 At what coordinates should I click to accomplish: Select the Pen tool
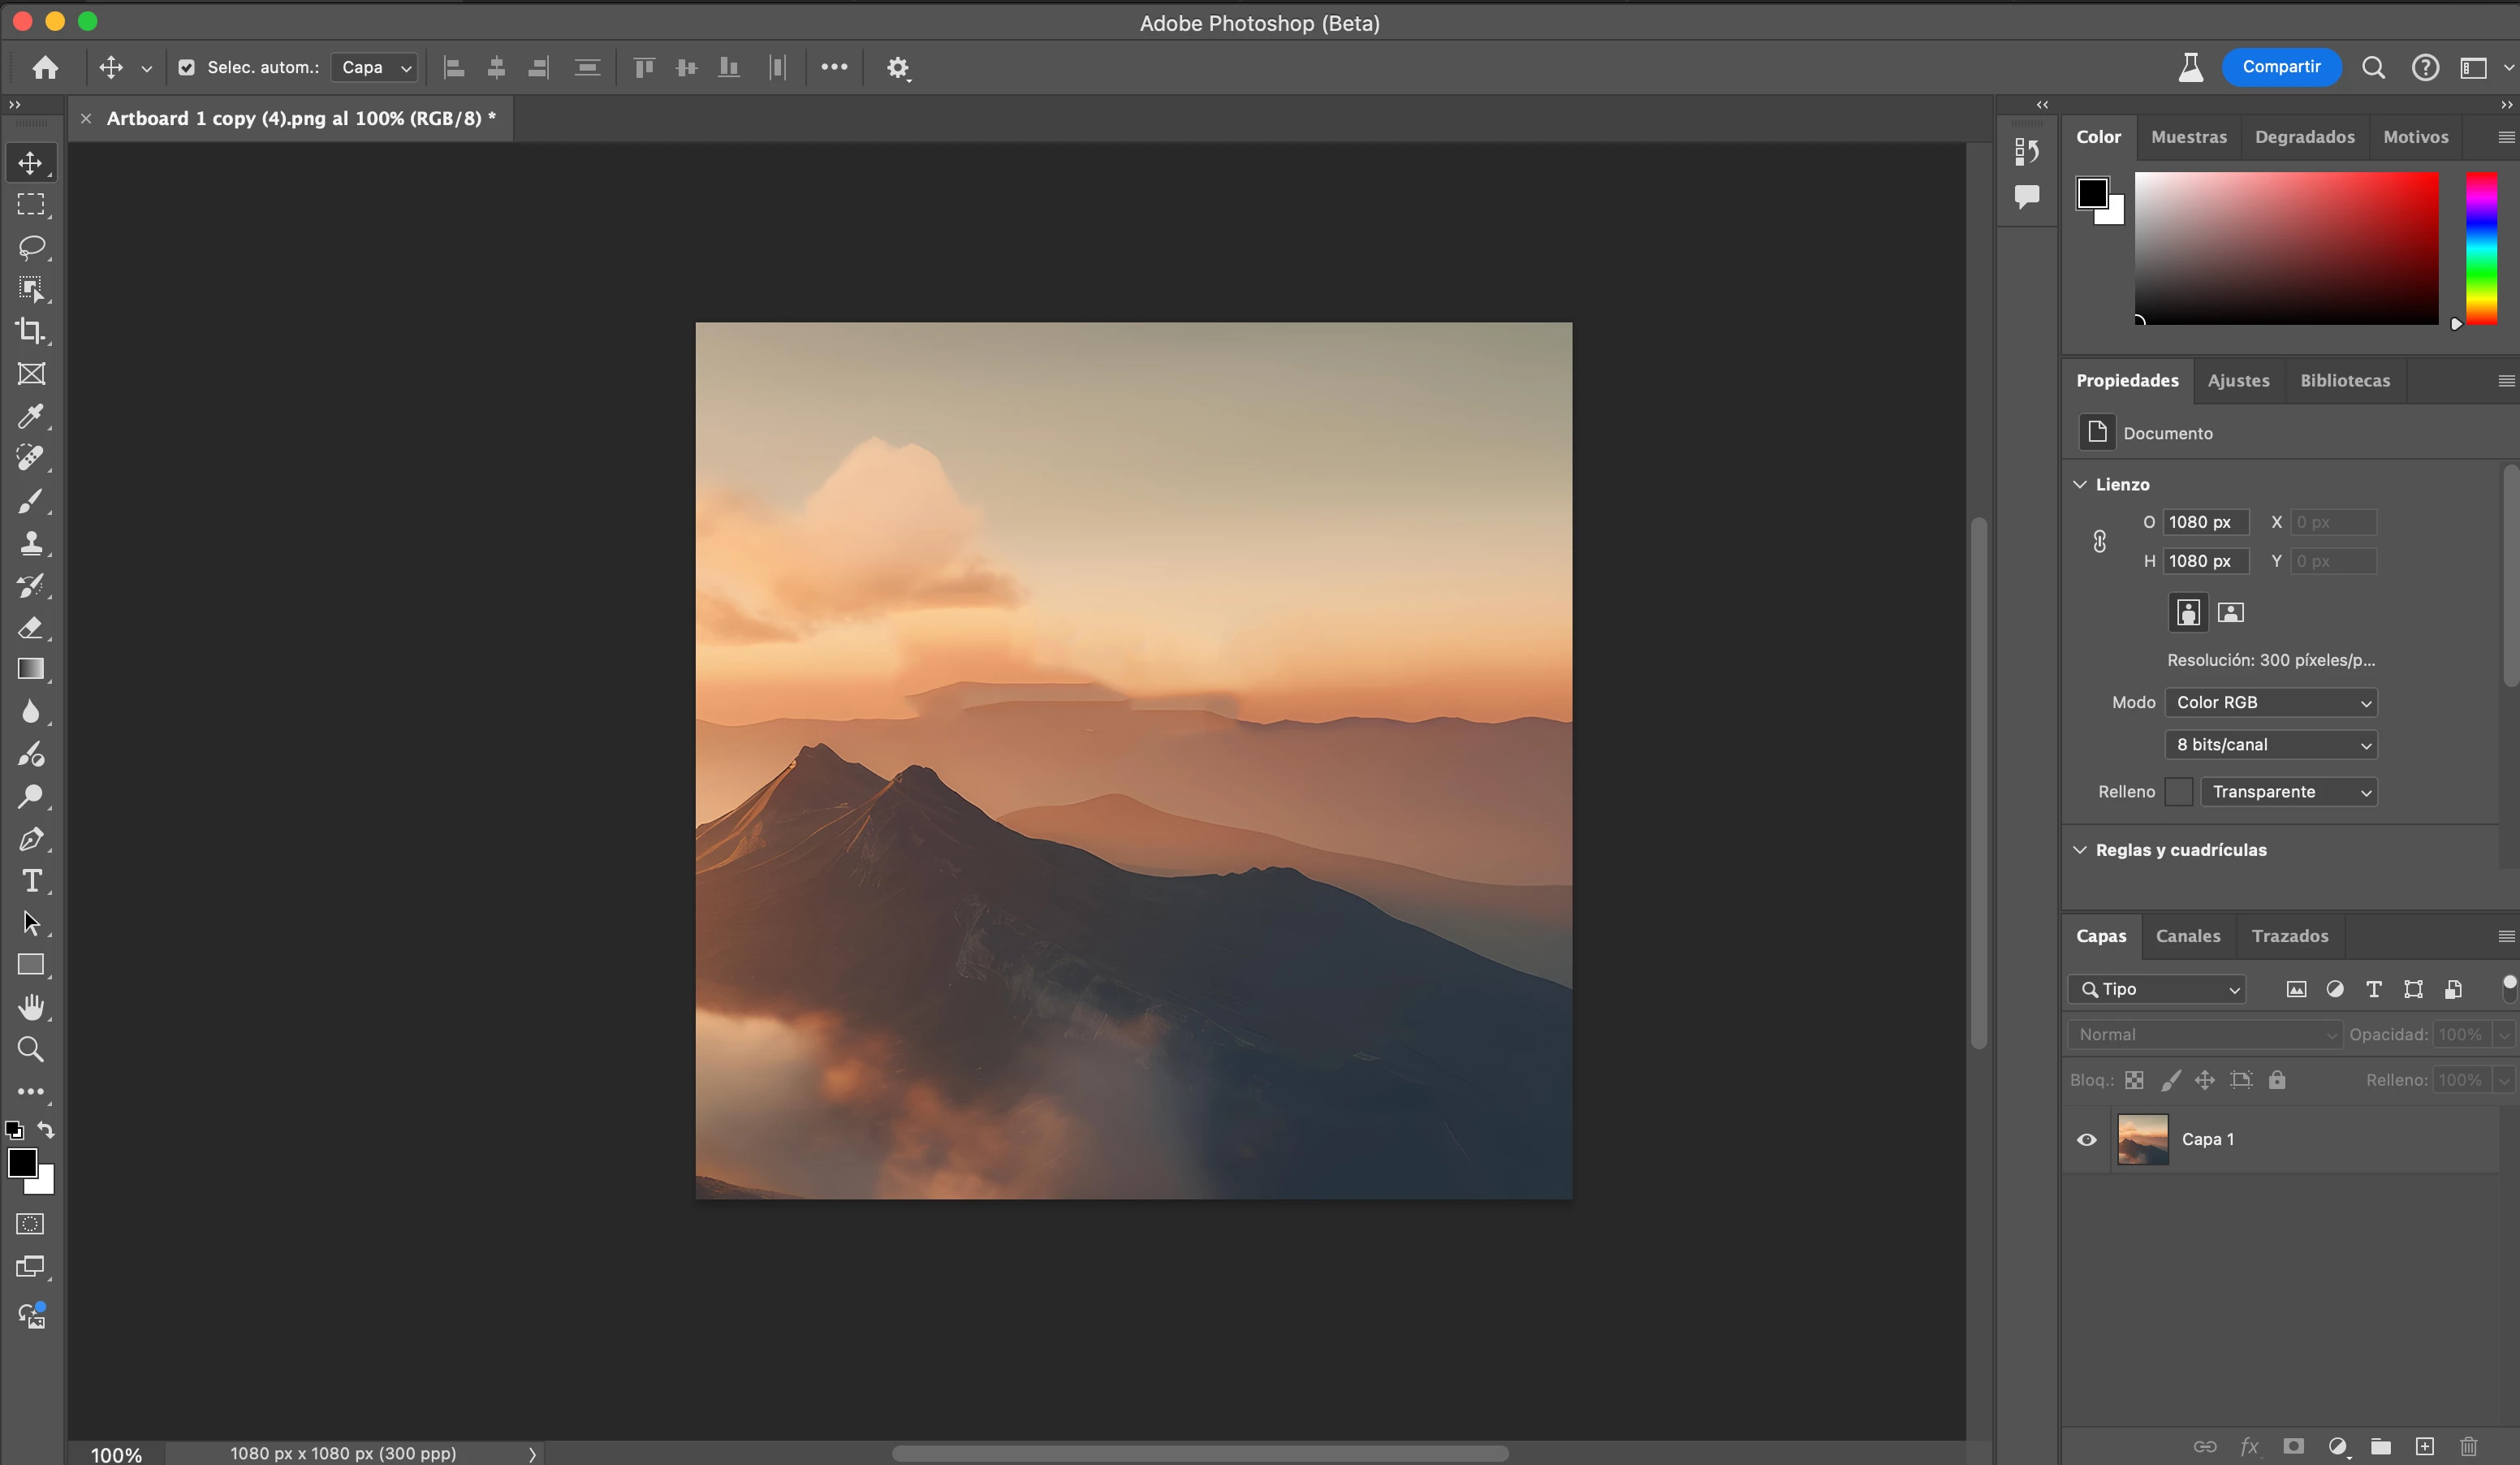(31, 839)
